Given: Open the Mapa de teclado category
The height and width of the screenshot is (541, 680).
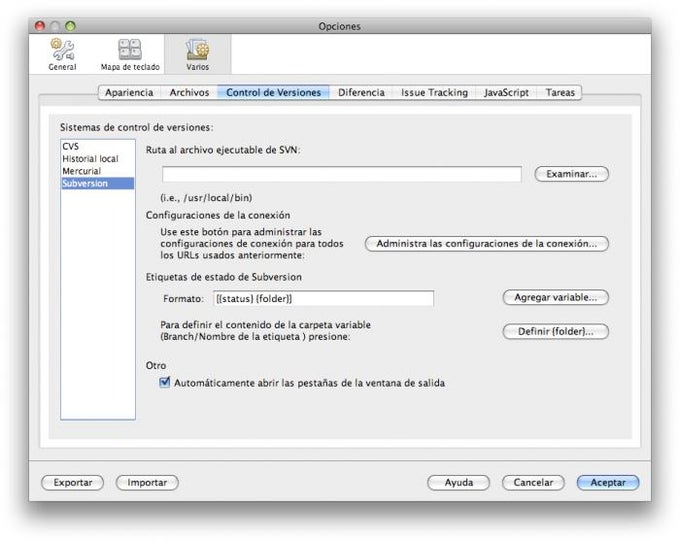Looking at the screenshot, I should pyautogui.click(x=130, y=54).
